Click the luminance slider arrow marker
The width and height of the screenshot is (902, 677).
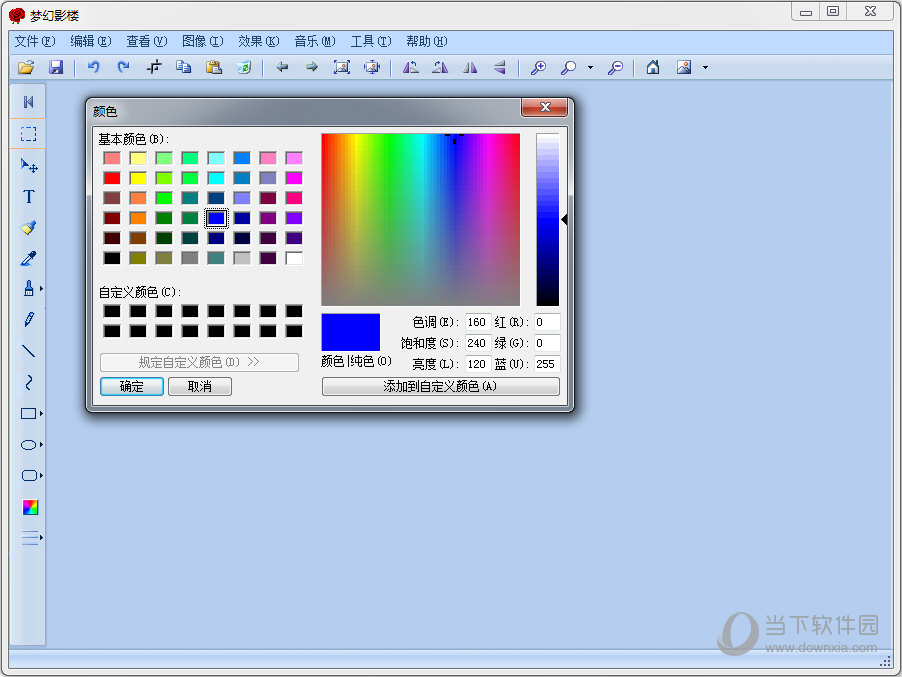tap(564, 219)
